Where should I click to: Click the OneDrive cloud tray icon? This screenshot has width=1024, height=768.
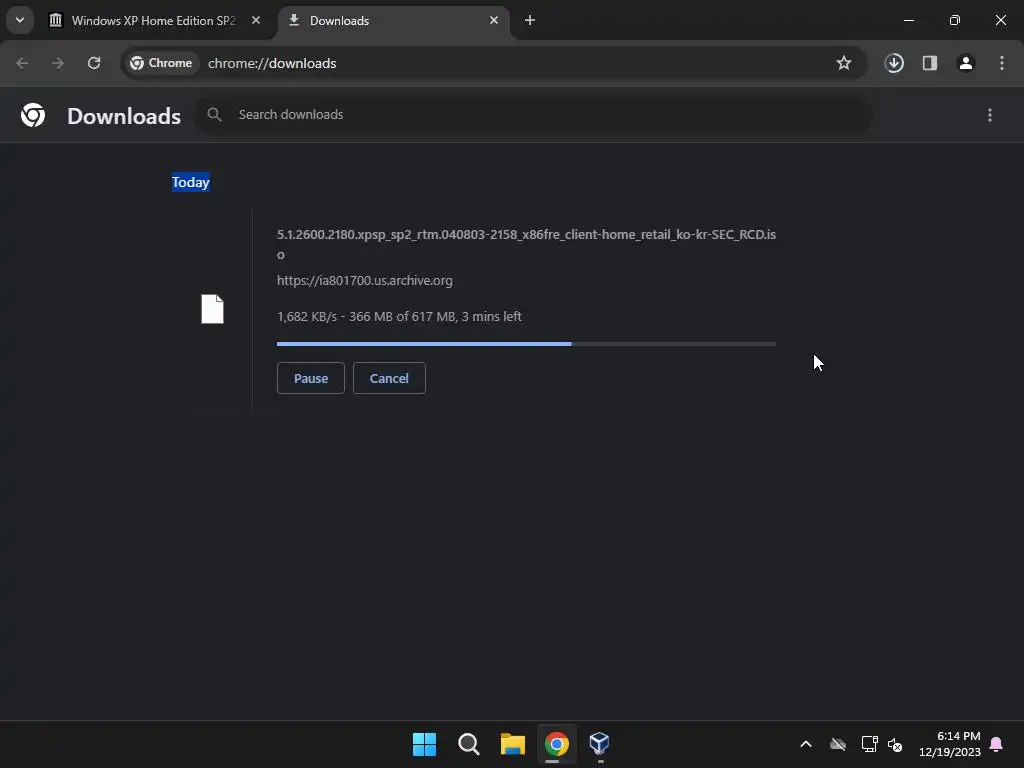coord(838,744)
